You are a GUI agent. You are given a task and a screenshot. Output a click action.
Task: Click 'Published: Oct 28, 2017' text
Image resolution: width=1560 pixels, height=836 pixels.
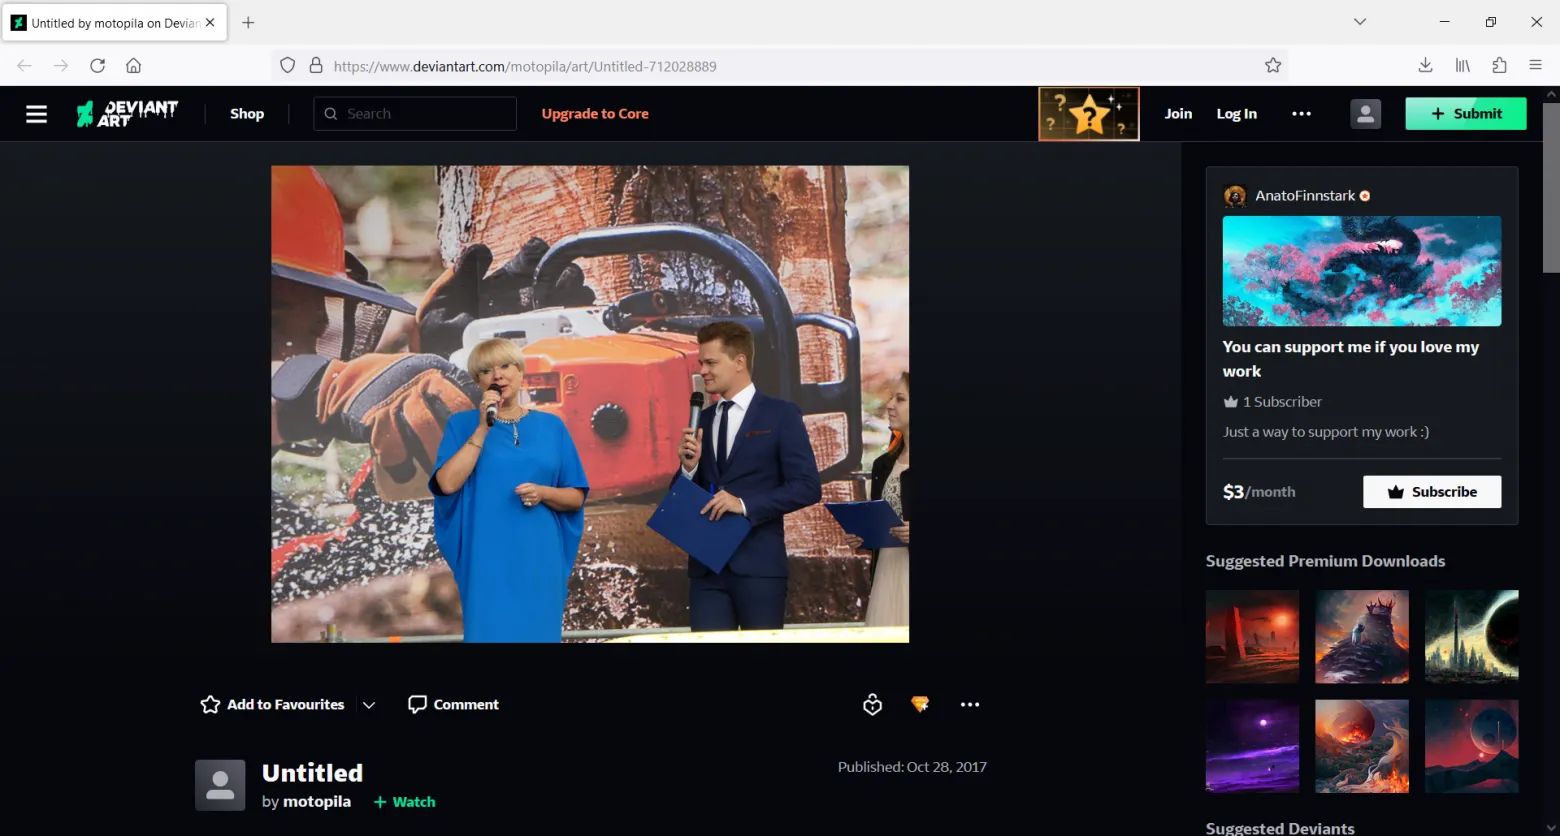coord(912,767)
